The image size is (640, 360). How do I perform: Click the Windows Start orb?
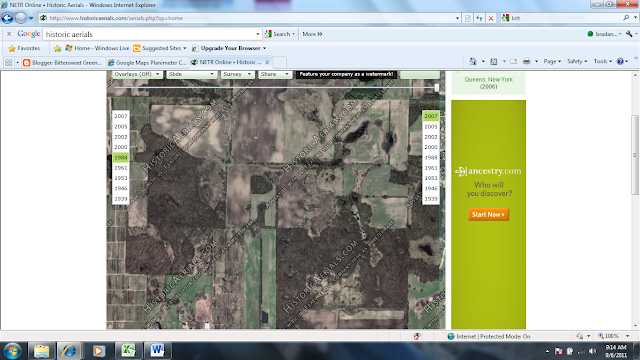tap(12, 351)
